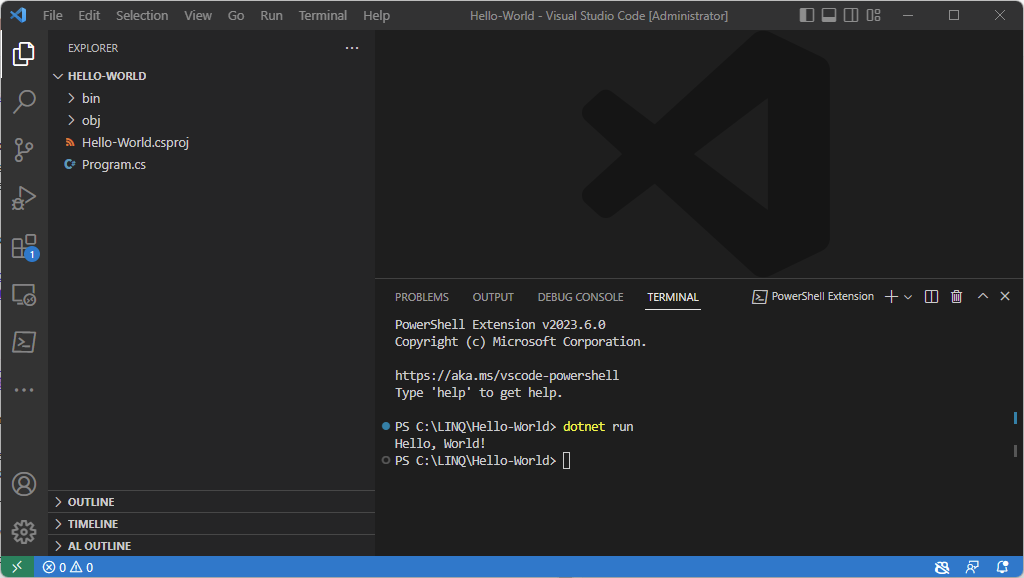Open Source Control view
This screenshot has width=1024, height=578.
coord(24,150)
